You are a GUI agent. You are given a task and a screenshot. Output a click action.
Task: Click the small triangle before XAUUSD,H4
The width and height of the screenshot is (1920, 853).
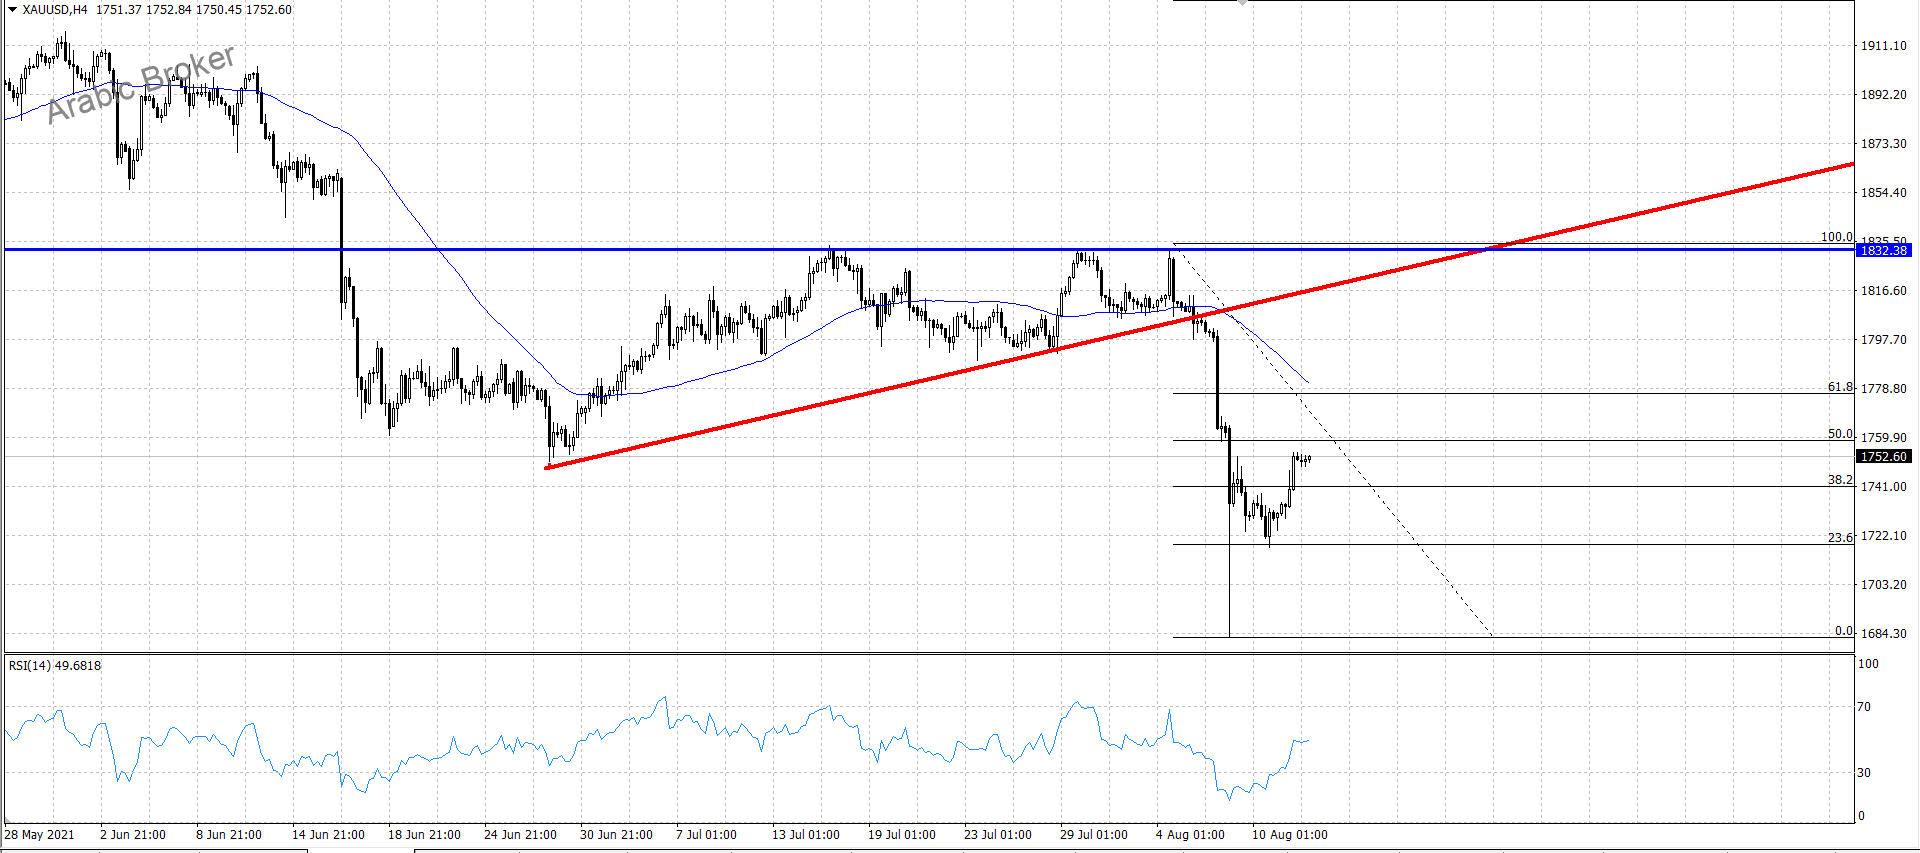pyautogui.click(x=12, y=9)
